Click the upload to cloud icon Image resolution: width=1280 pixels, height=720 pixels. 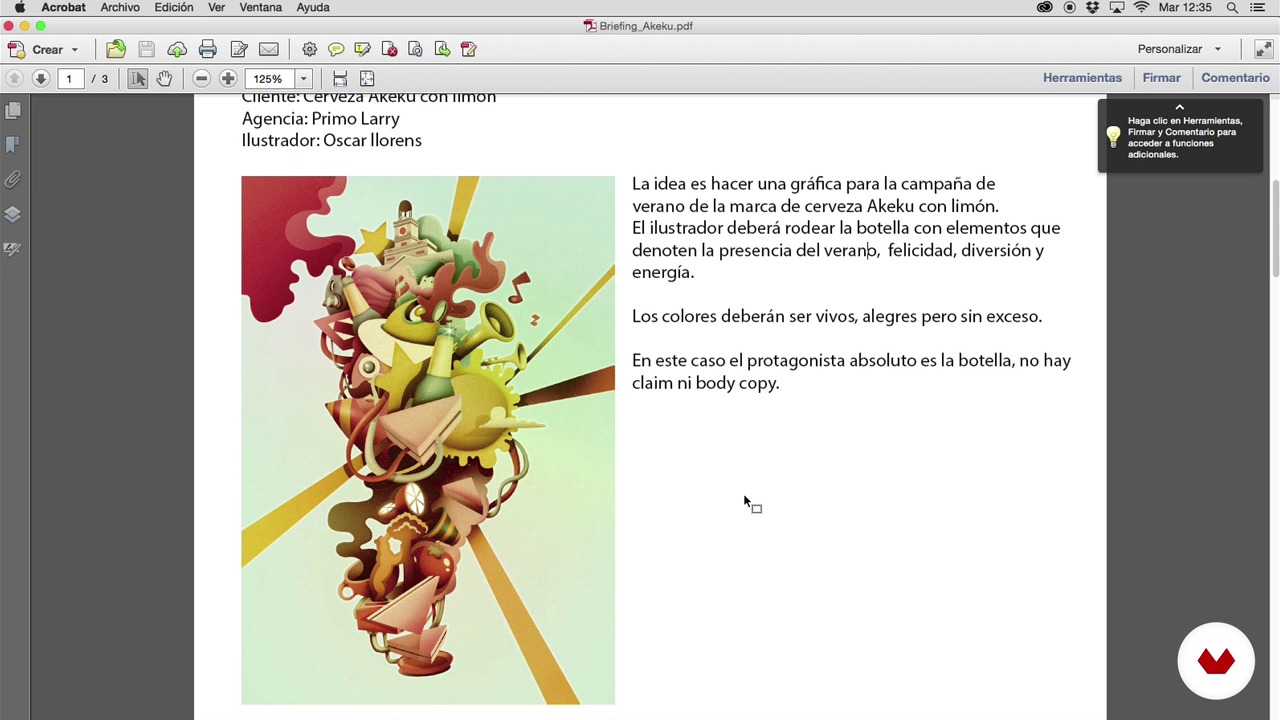pyautogui.click(x=177, y=49)
